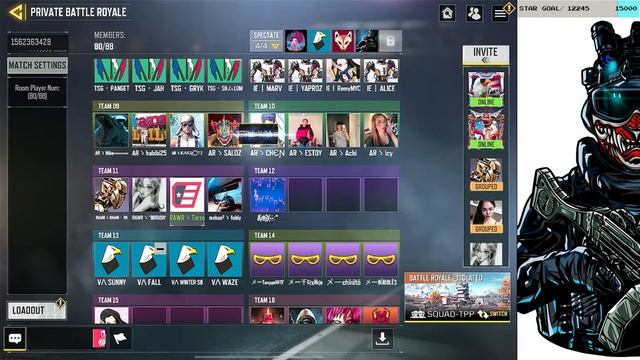Select the room ID 1562363428 field

(x=37, y=42)
